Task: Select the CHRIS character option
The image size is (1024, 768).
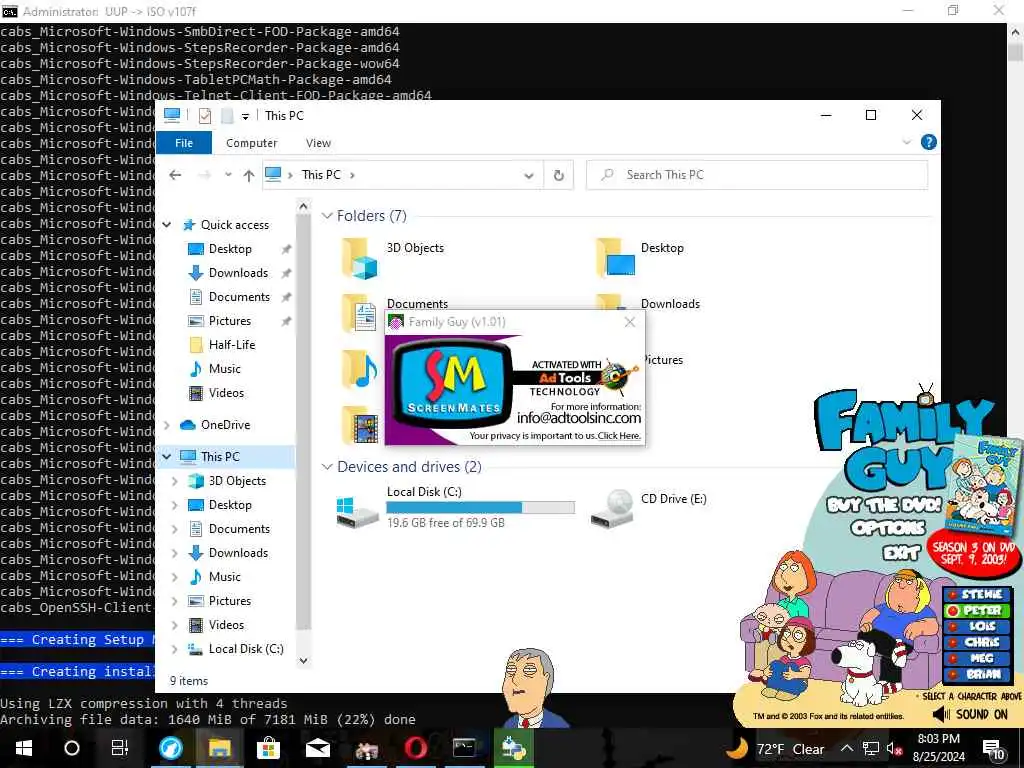Action: [x=976, y=643]
